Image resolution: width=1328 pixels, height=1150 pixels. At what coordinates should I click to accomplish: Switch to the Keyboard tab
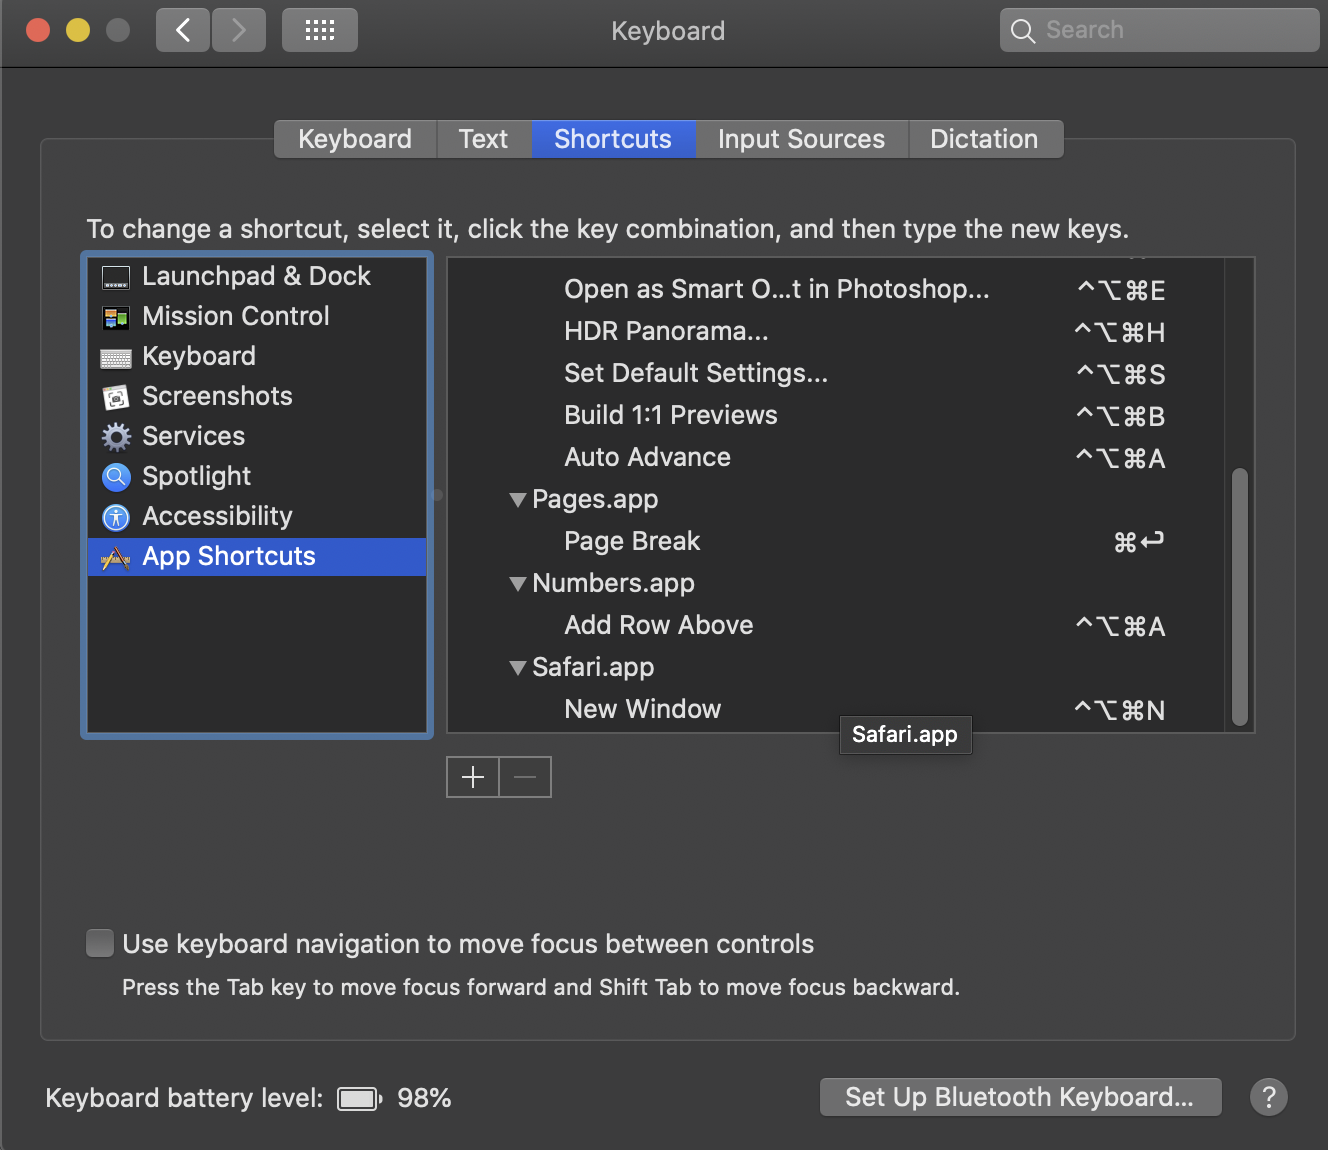(355, 139)
